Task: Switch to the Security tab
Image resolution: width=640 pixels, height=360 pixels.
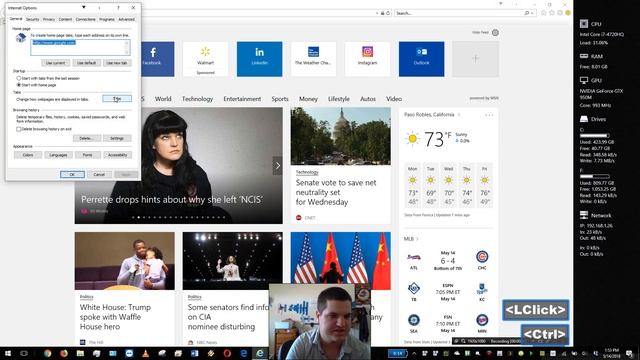Action: pos(32,19)
